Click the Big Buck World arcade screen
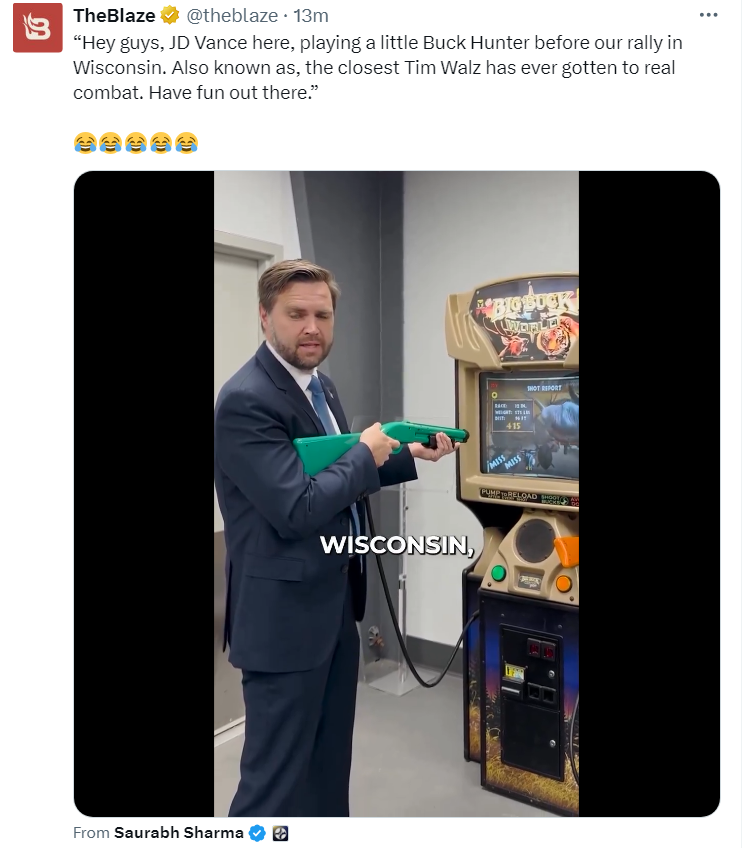This screenshot has height=848, width=743. coord(529,425)
